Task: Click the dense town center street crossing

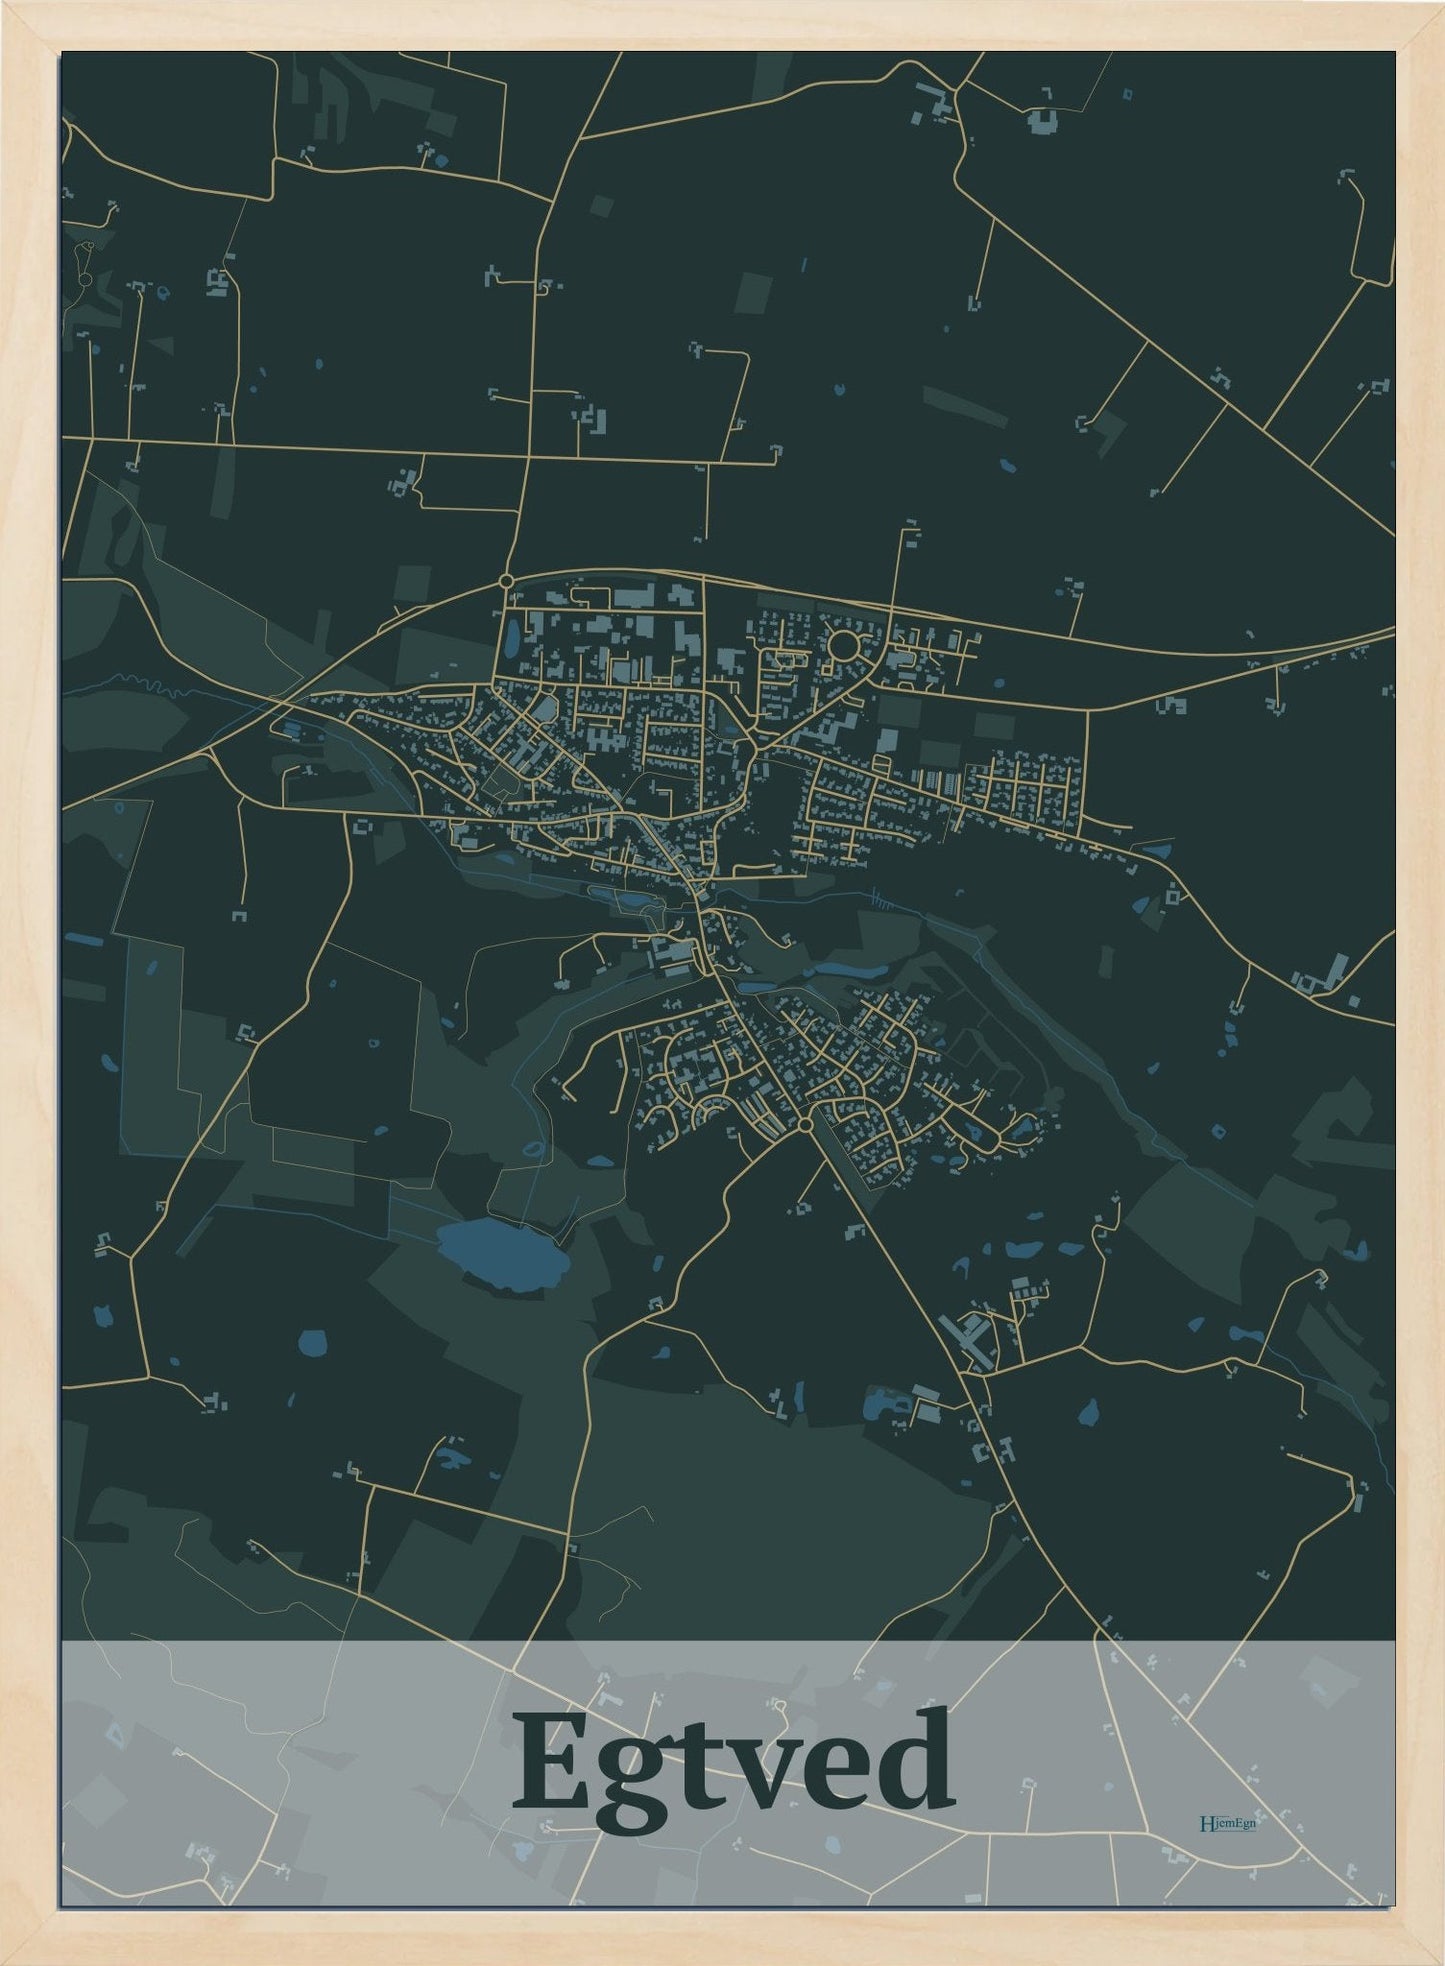Action: pos(692,880)
